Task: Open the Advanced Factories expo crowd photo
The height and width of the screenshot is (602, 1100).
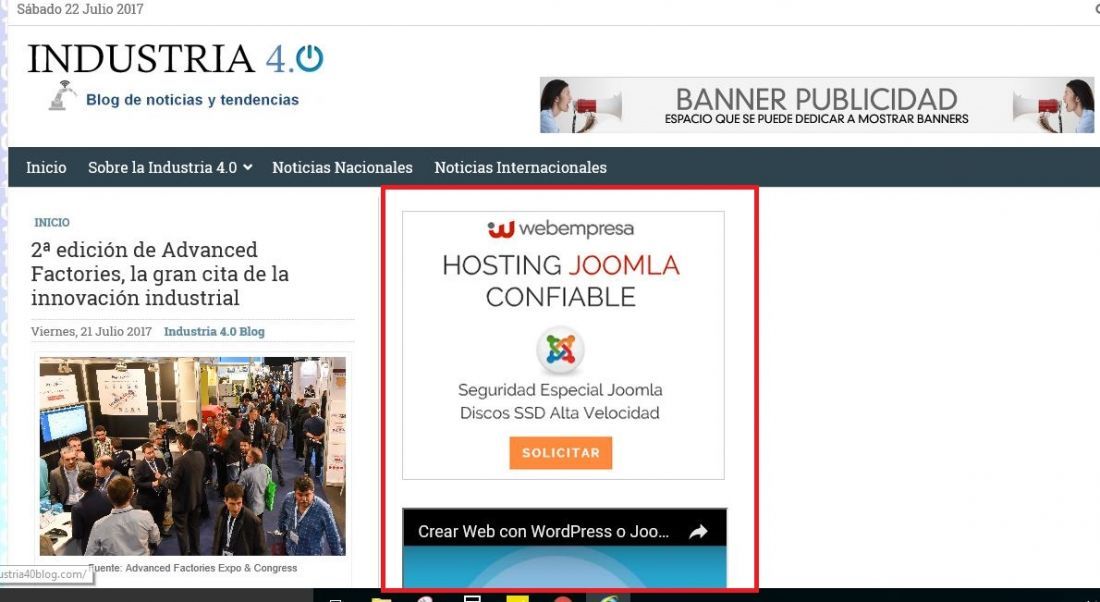Action: tap(192, 456)
